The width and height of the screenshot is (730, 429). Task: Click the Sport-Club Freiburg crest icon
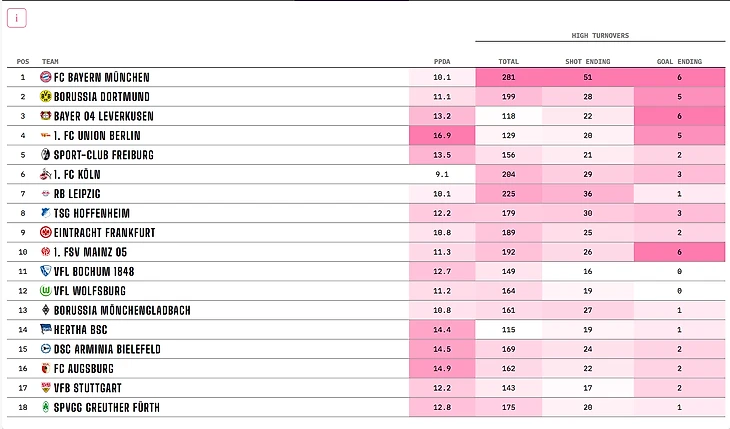[45, 155]
